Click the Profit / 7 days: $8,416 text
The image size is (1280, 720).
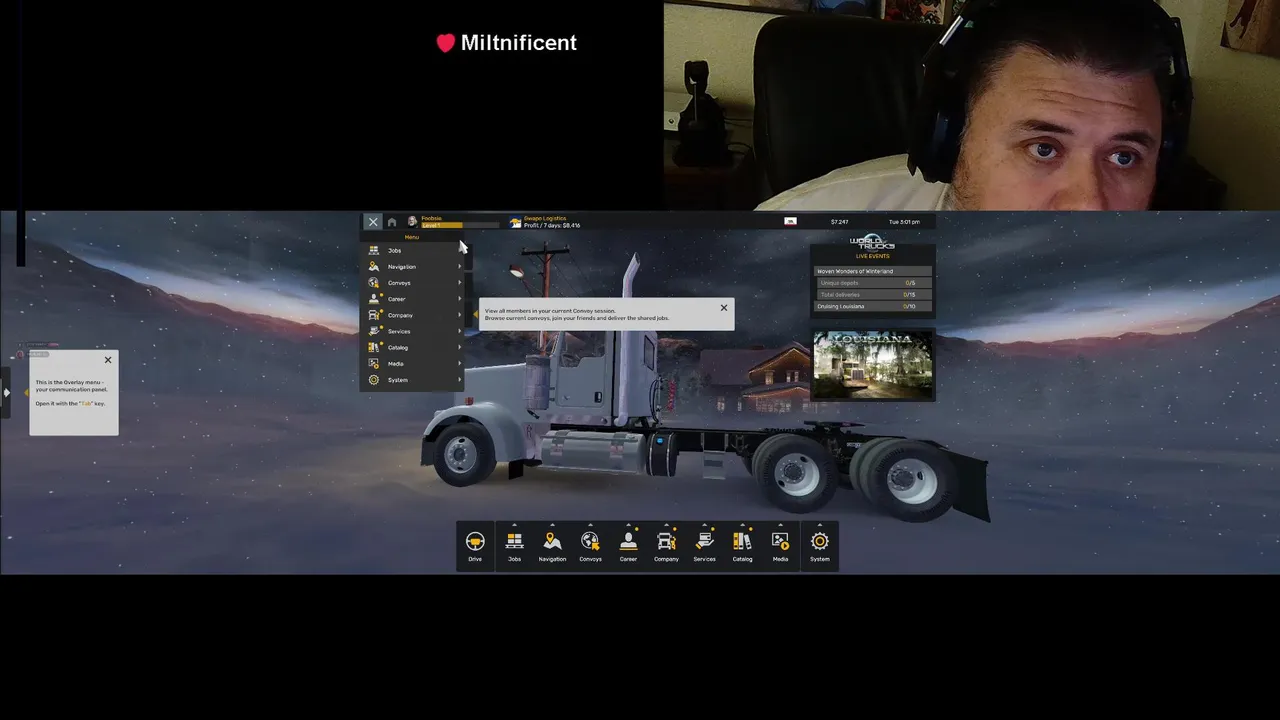(x=552, y=226)
